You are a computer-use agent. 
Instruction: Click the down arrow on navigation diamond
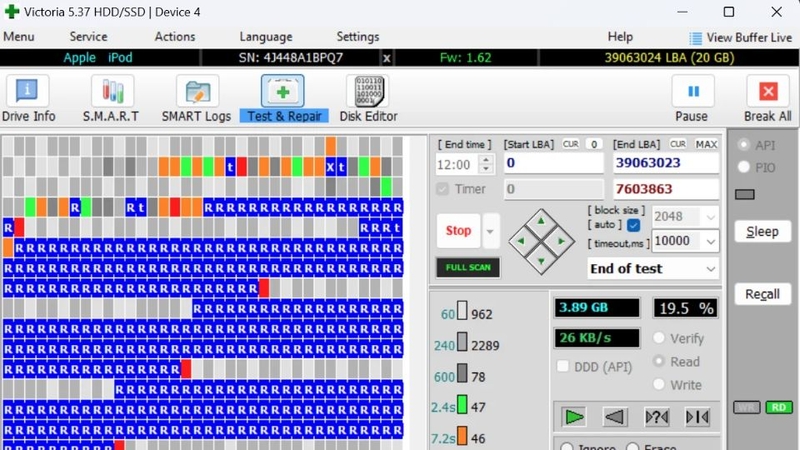click(x=541, y=261)
